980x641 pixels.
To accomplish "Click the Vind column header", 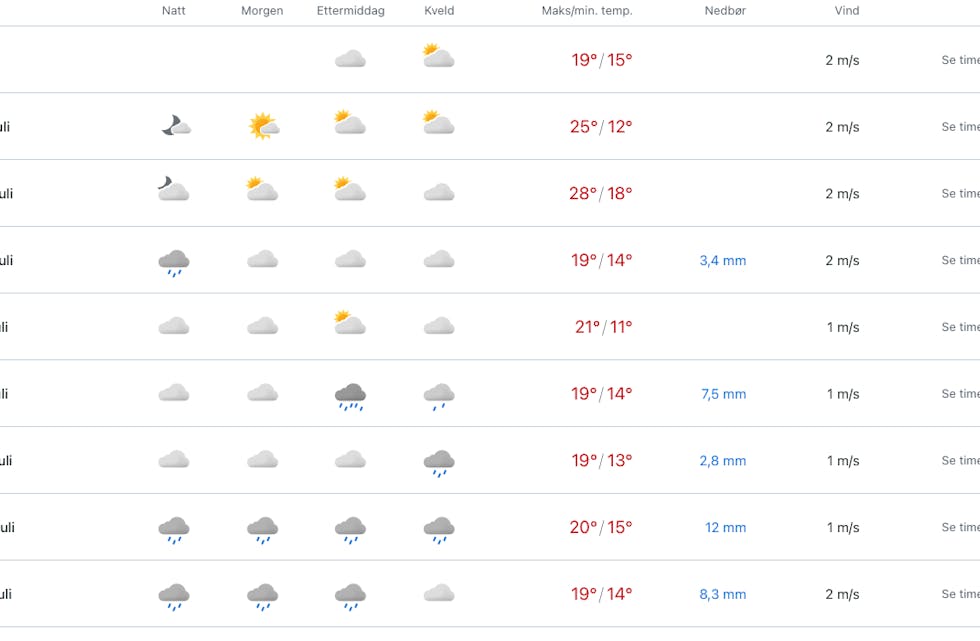I will [847, 11].
